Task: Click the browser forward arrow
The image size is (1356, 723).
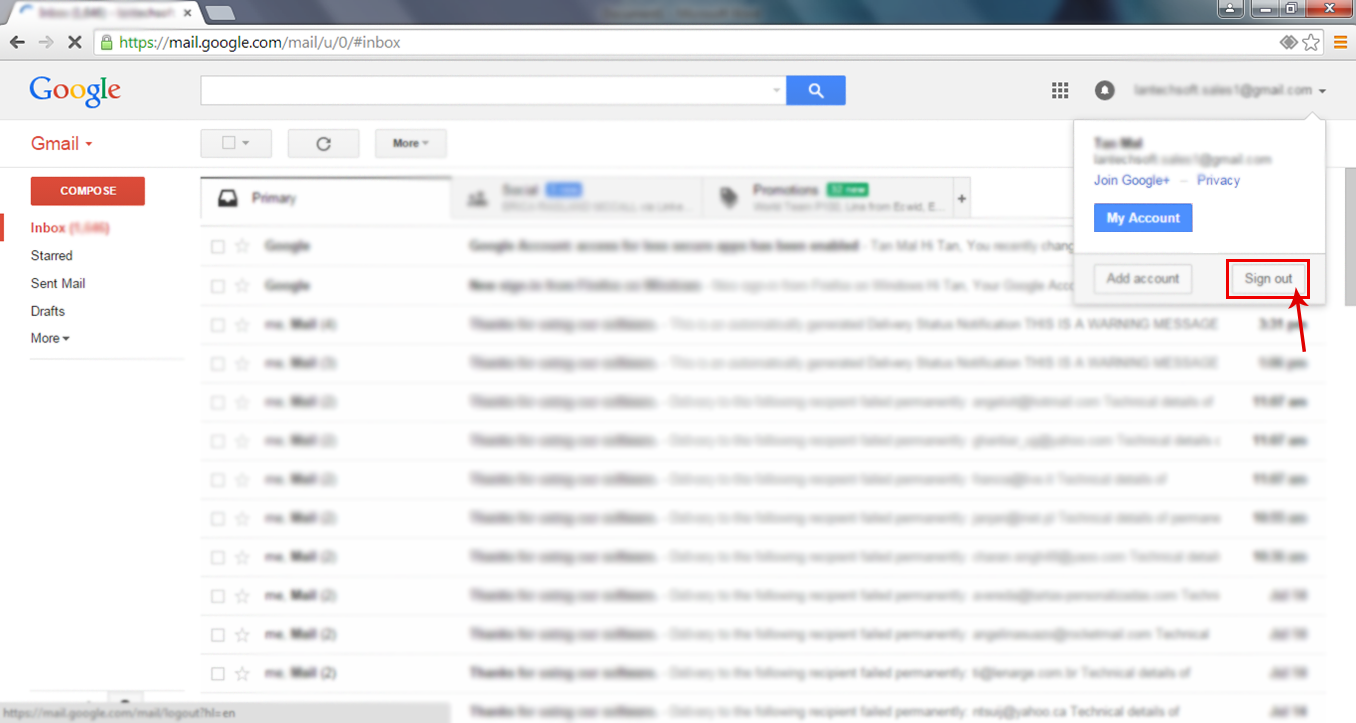Action: [x=46, y=43]
